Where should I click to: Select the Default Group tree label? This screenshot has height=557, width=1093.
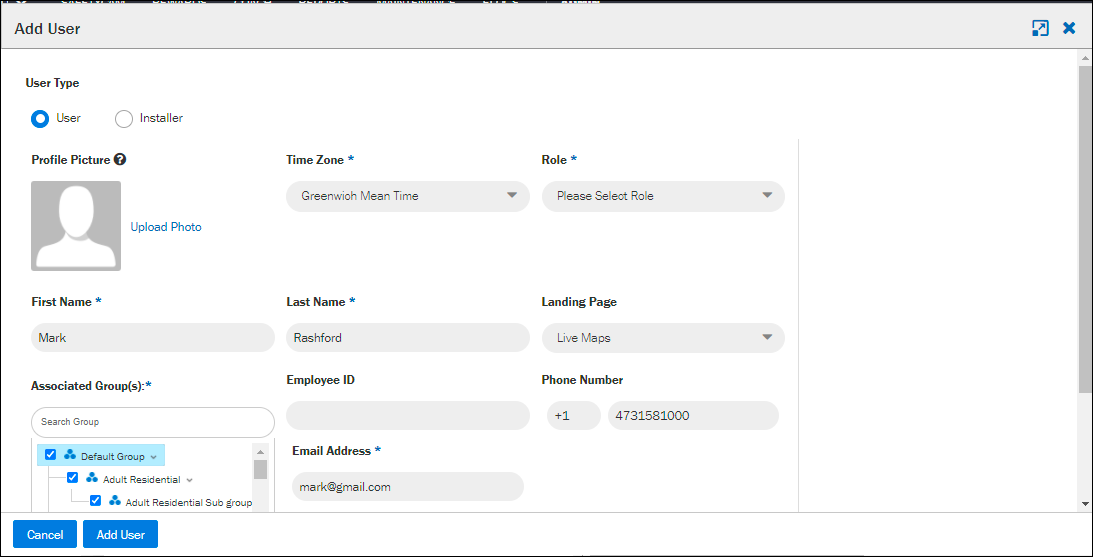pyautogui.click(x=112, y=457)
